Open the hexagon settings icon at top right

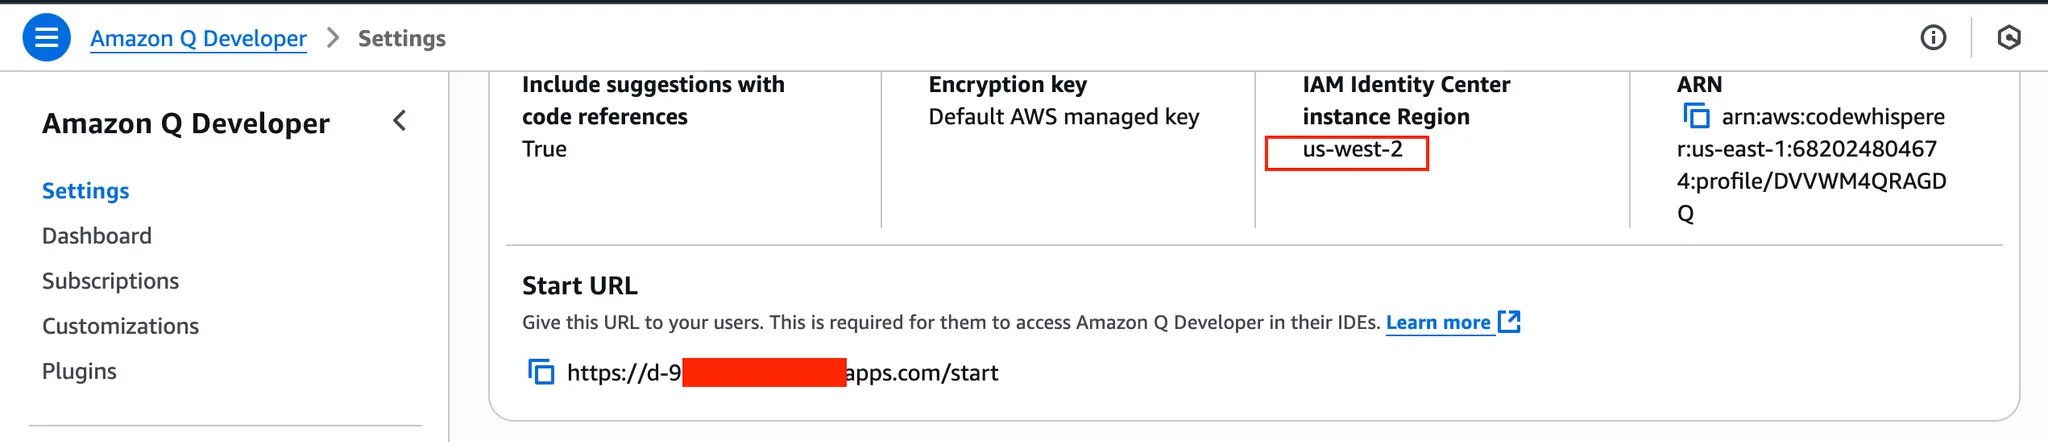click(2008, 38)
